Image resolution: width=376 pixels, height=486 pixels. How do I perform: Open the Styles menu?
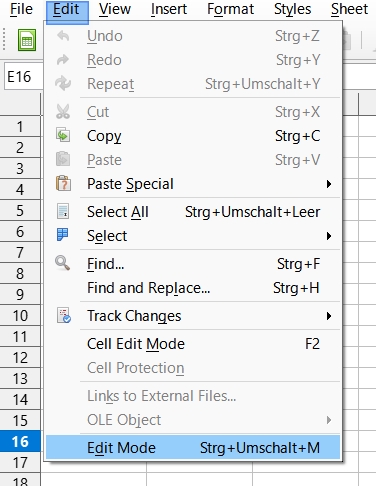[x=292, y=9]
